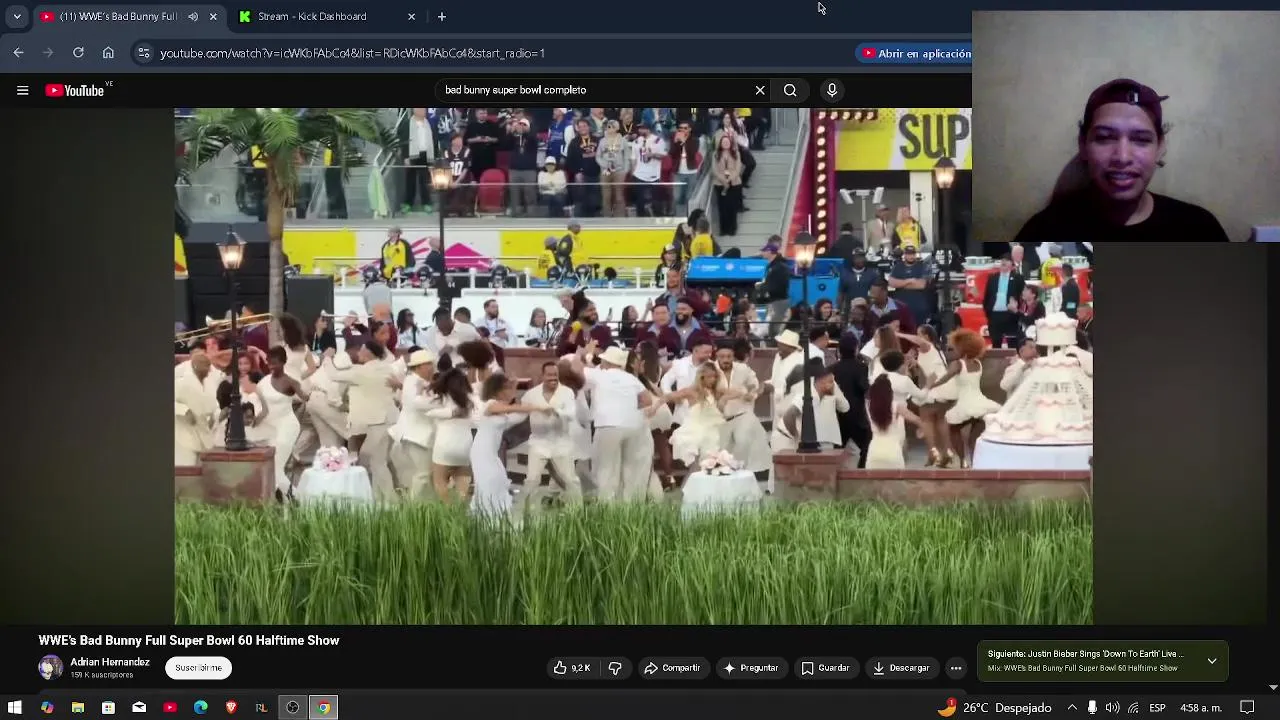Viewport: 1280px width, 720px height.
Task: Launch Microsoft Edge from taskbar
Action: 200,708
